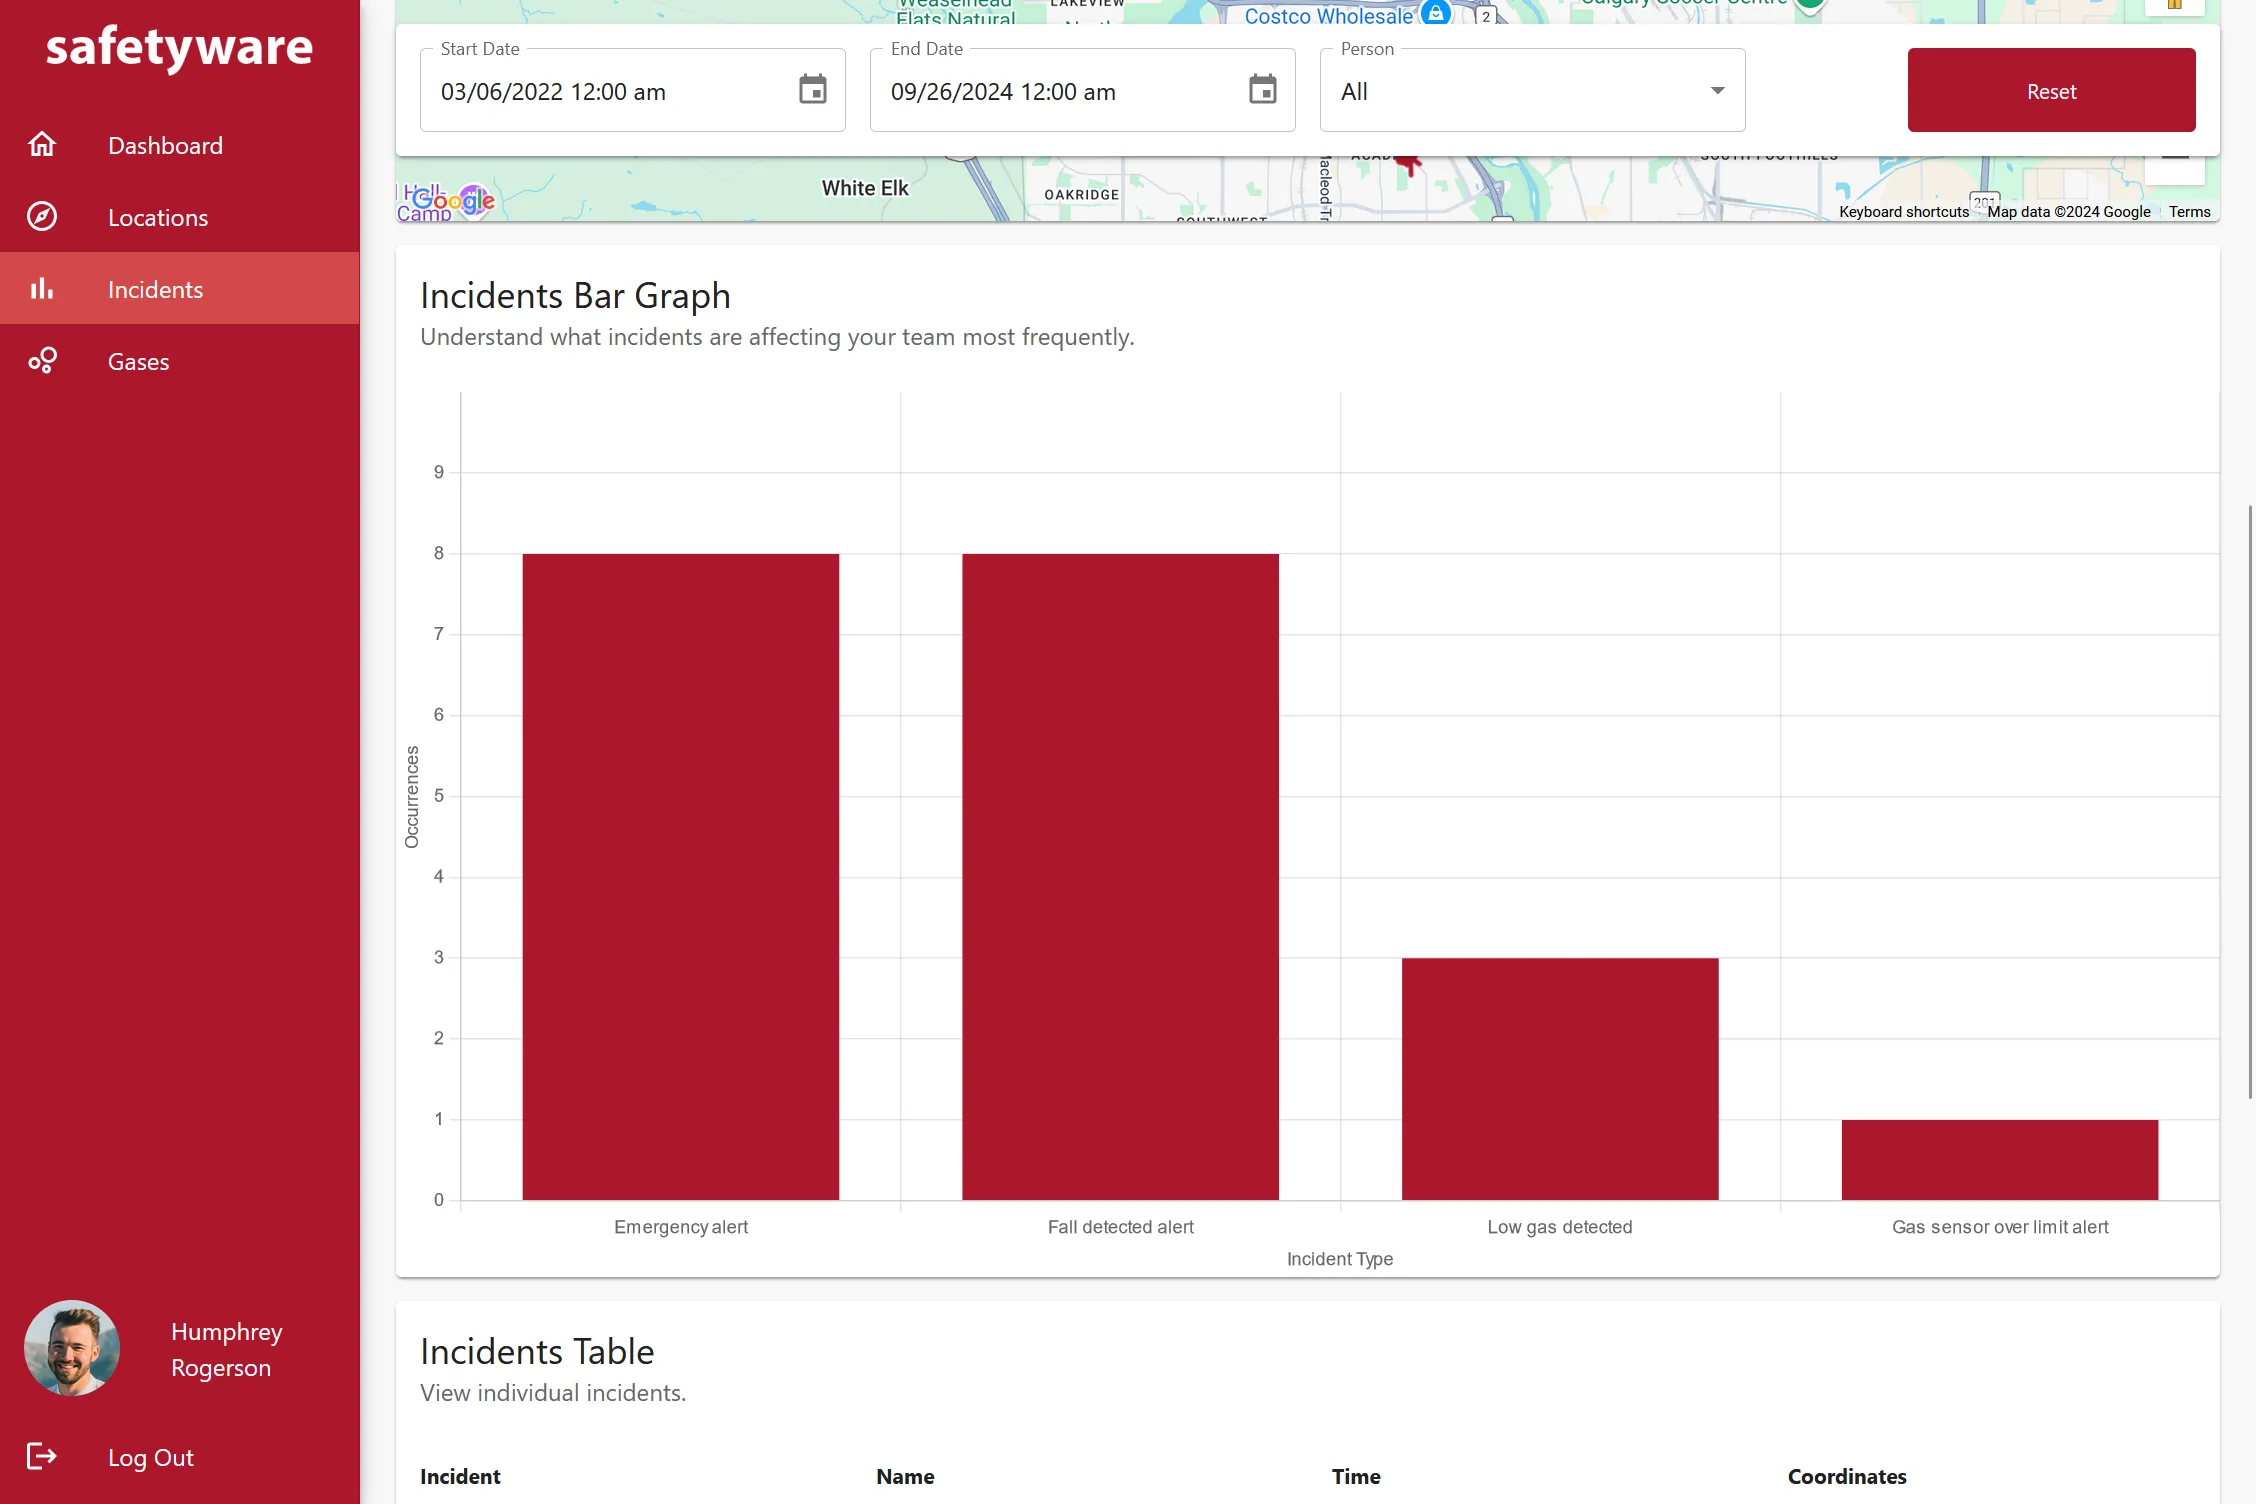Click the Gas sensor over limit alert label
The image size is (2256, 1504).
click(x=2000, y=1227)
